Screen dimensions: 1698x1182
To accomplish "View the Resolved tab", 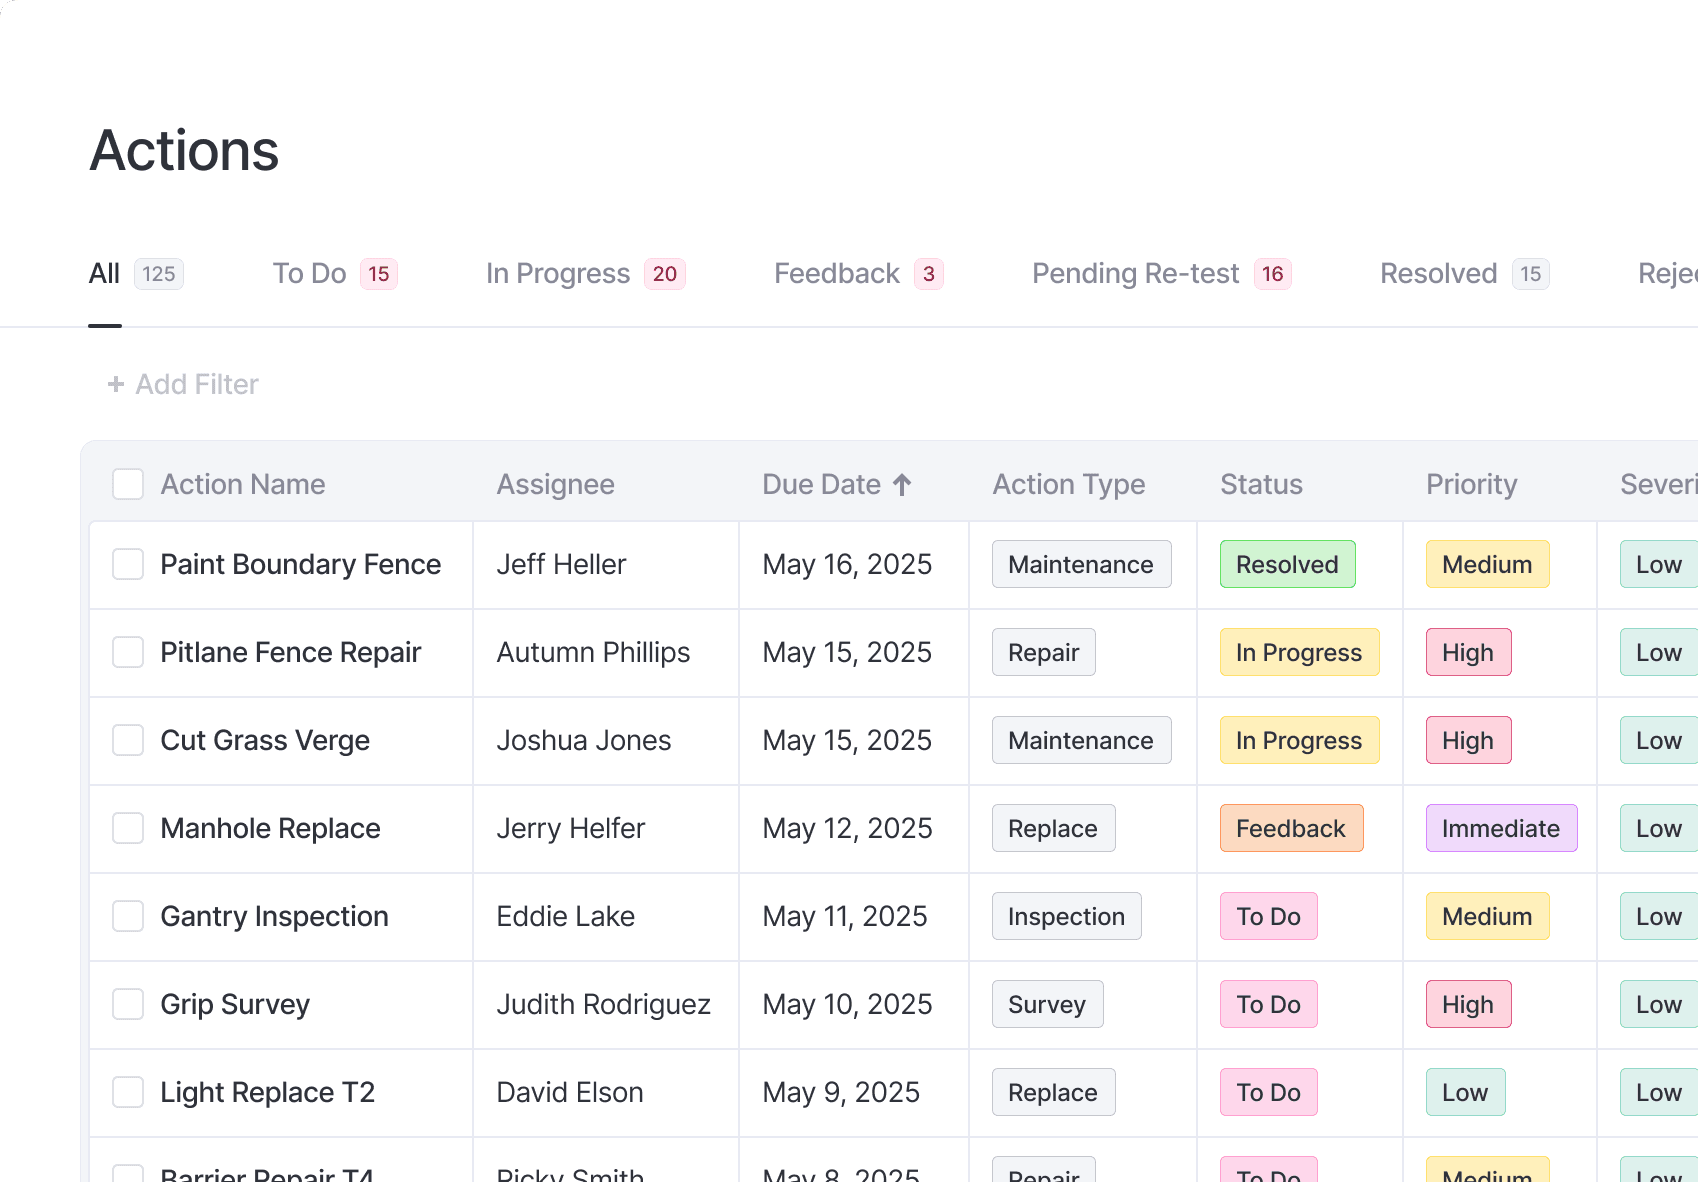I will point(1438,273).
